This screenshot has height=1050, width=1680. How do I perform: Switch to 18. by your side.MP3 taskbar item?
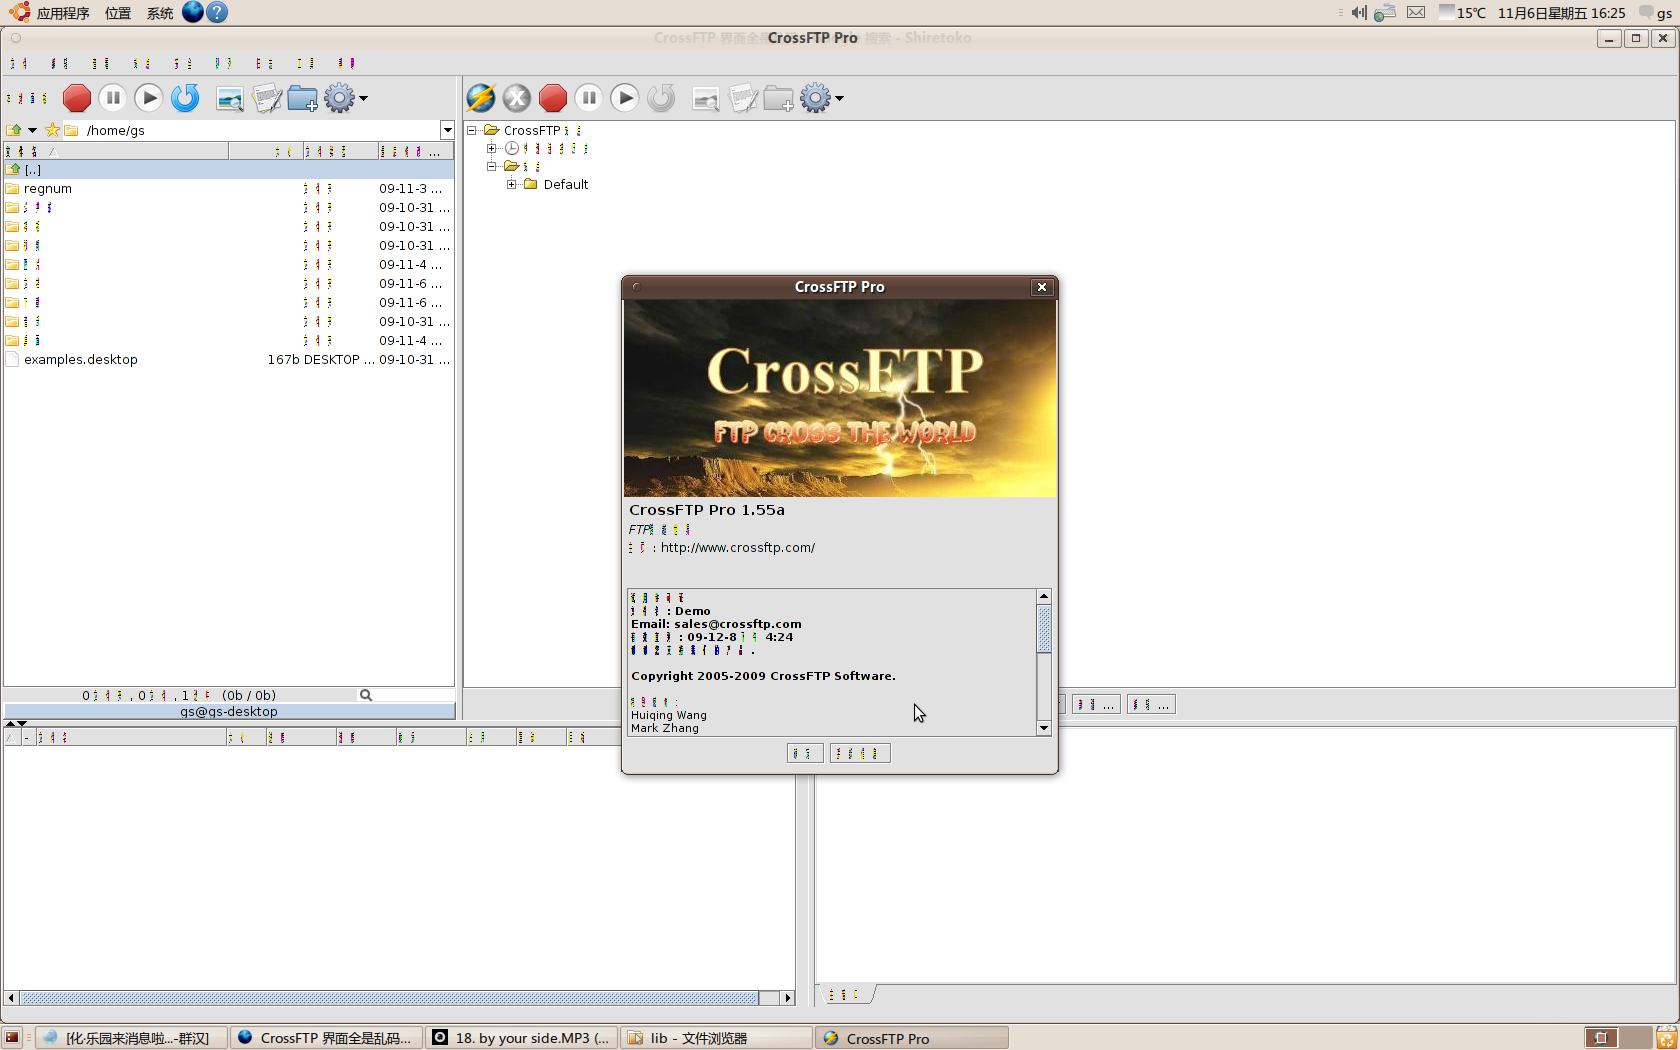521,1038
